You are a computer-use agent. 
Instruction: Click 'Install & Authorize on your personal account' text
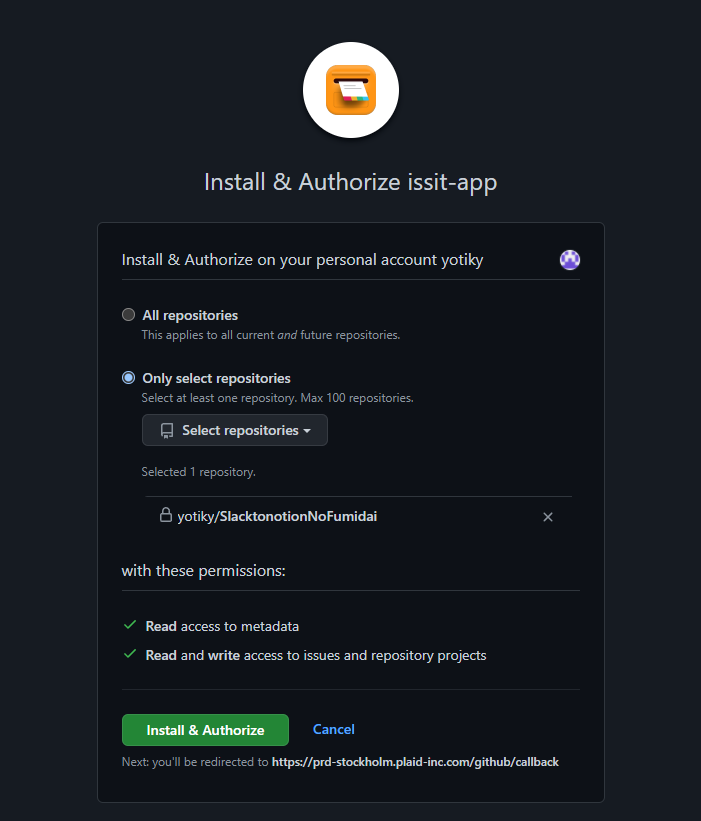[302, 260]
